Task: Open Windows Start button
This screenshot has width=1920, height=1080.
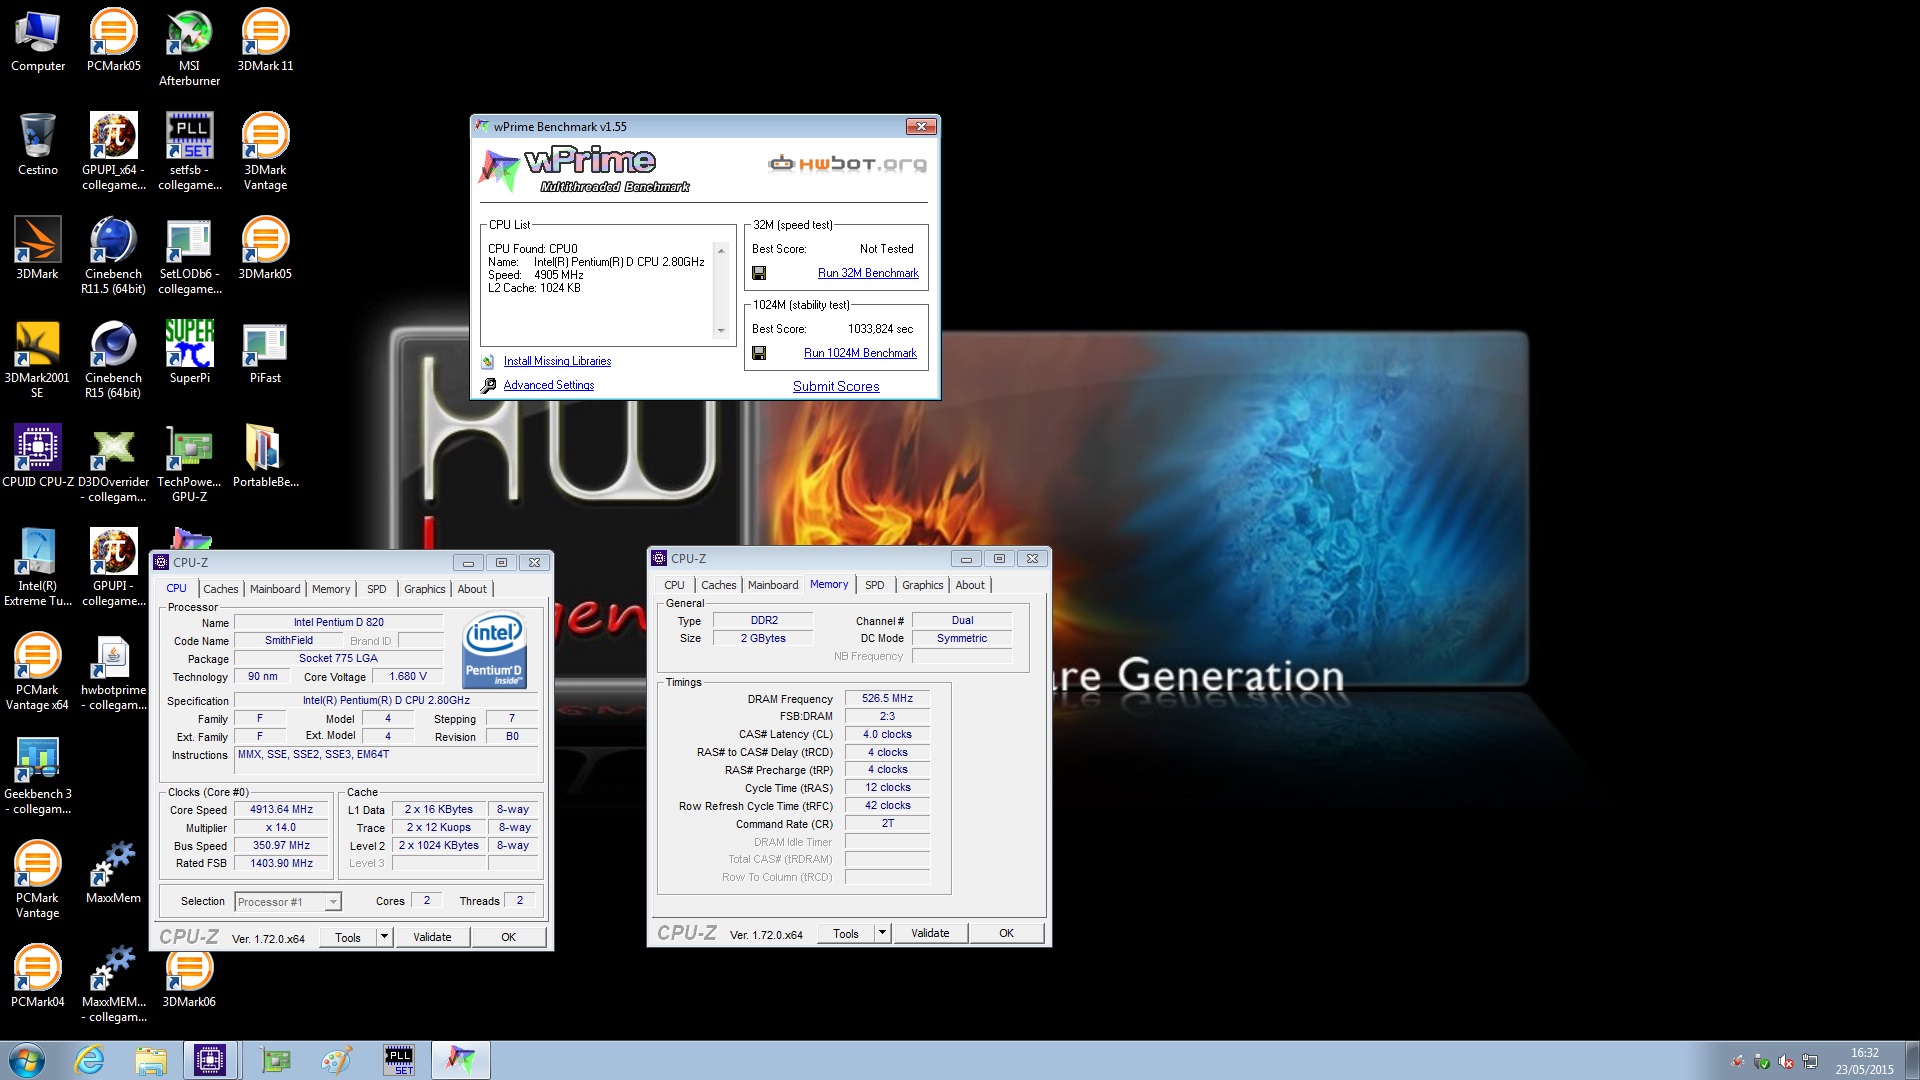Action: pos(27,1060)
